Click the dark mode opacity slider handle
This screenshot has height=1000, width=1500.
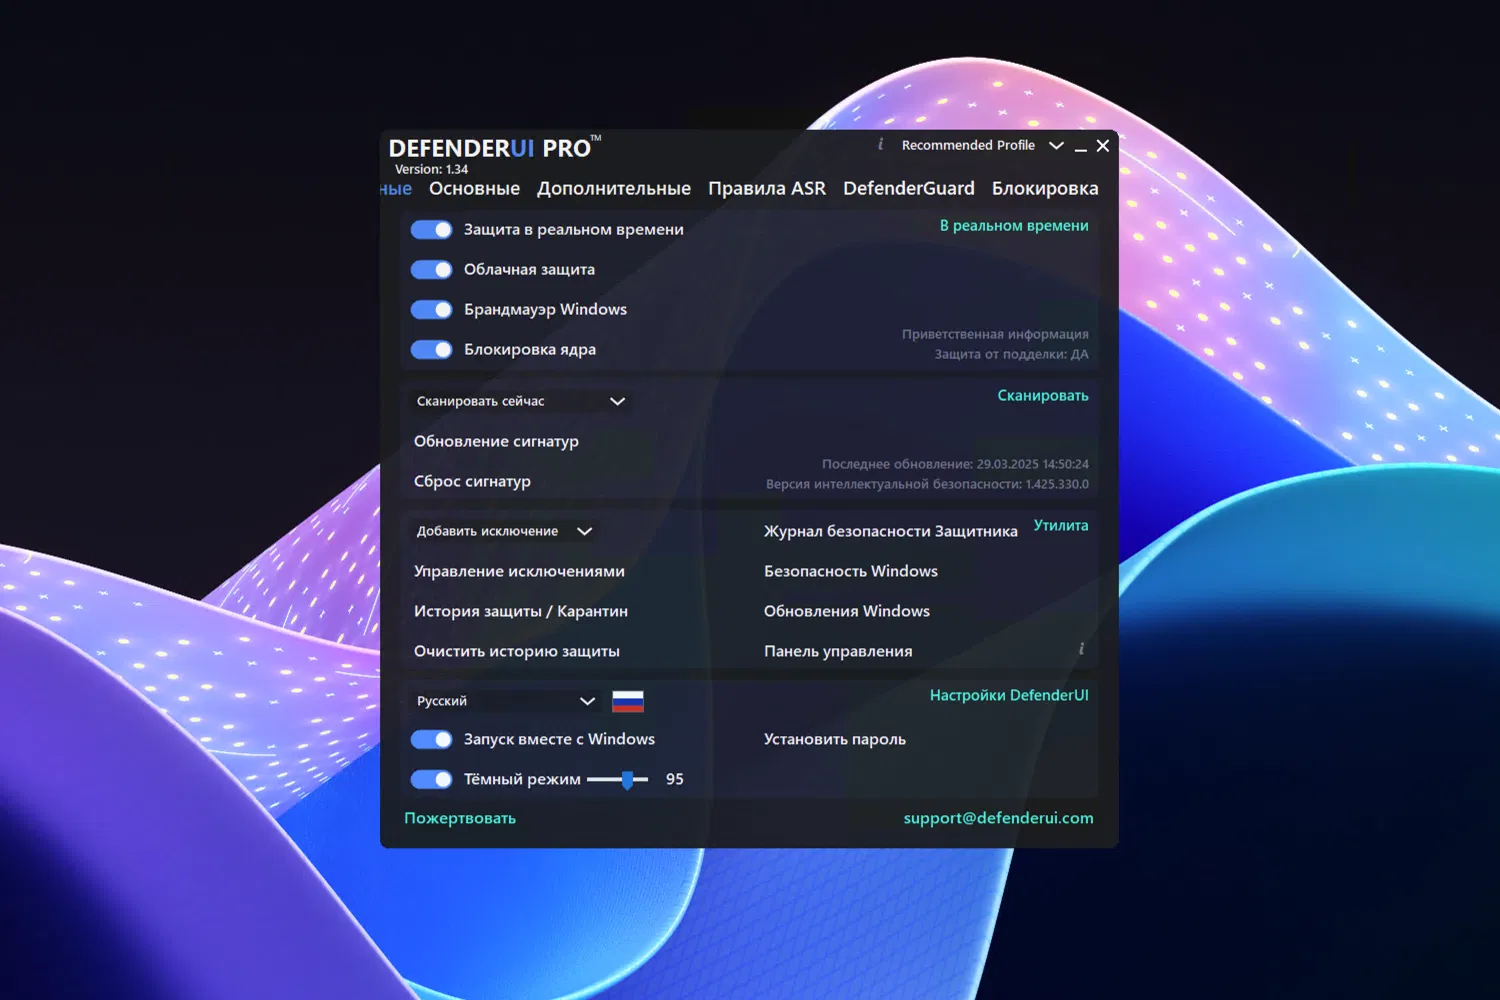[627, 780]
